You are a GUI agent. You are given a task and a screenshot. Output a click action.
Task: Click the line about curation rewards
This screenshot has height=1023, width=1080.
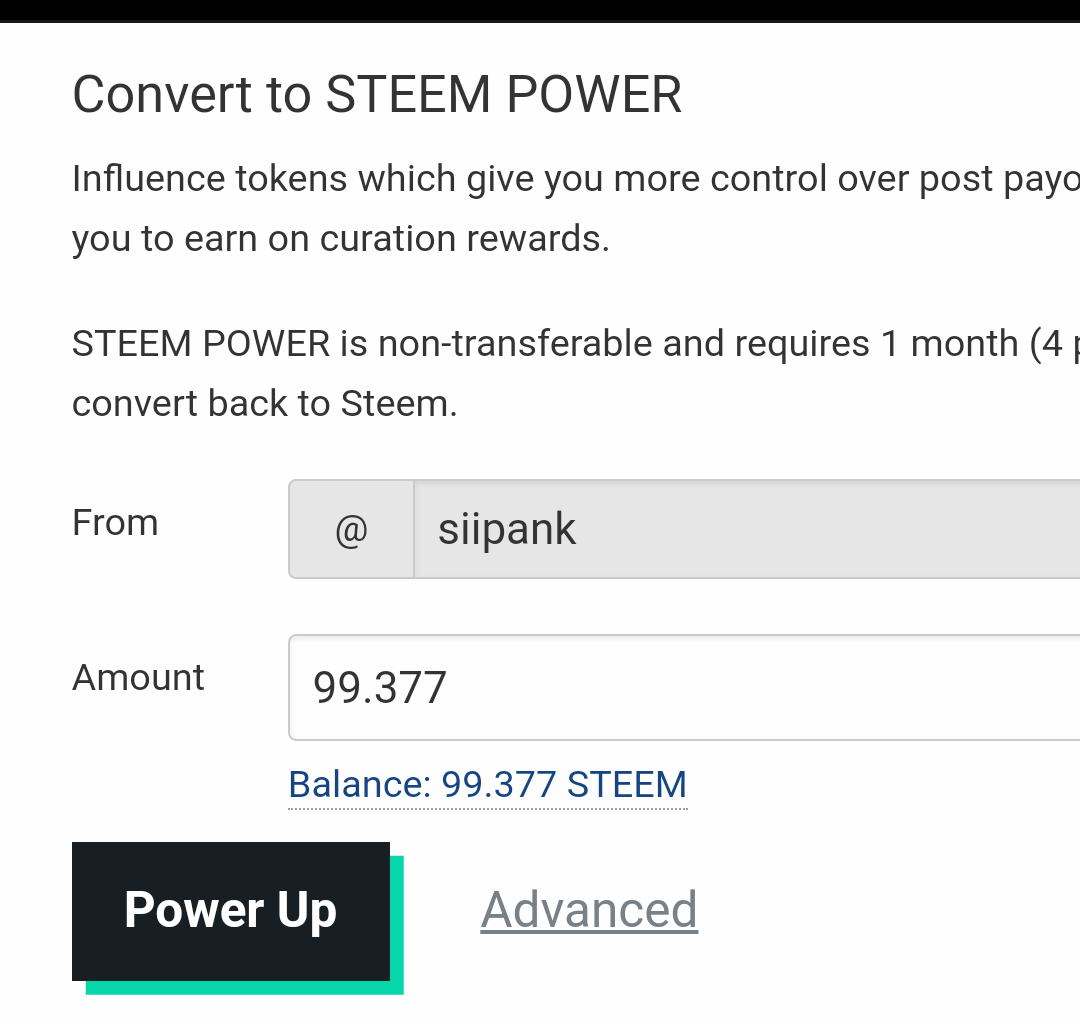pos(340,240)
